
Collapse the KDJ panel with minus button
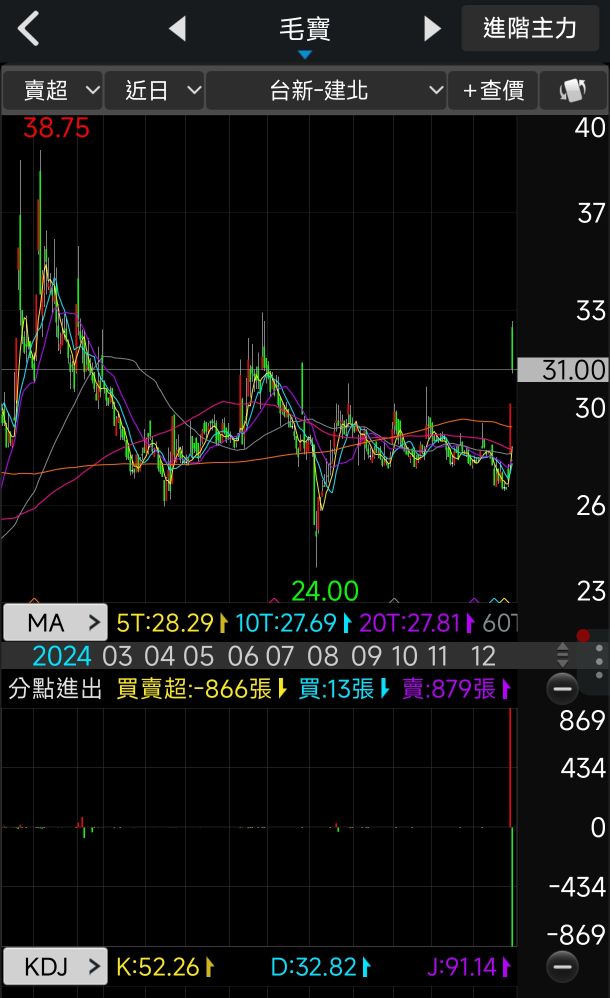pos(562,967)
